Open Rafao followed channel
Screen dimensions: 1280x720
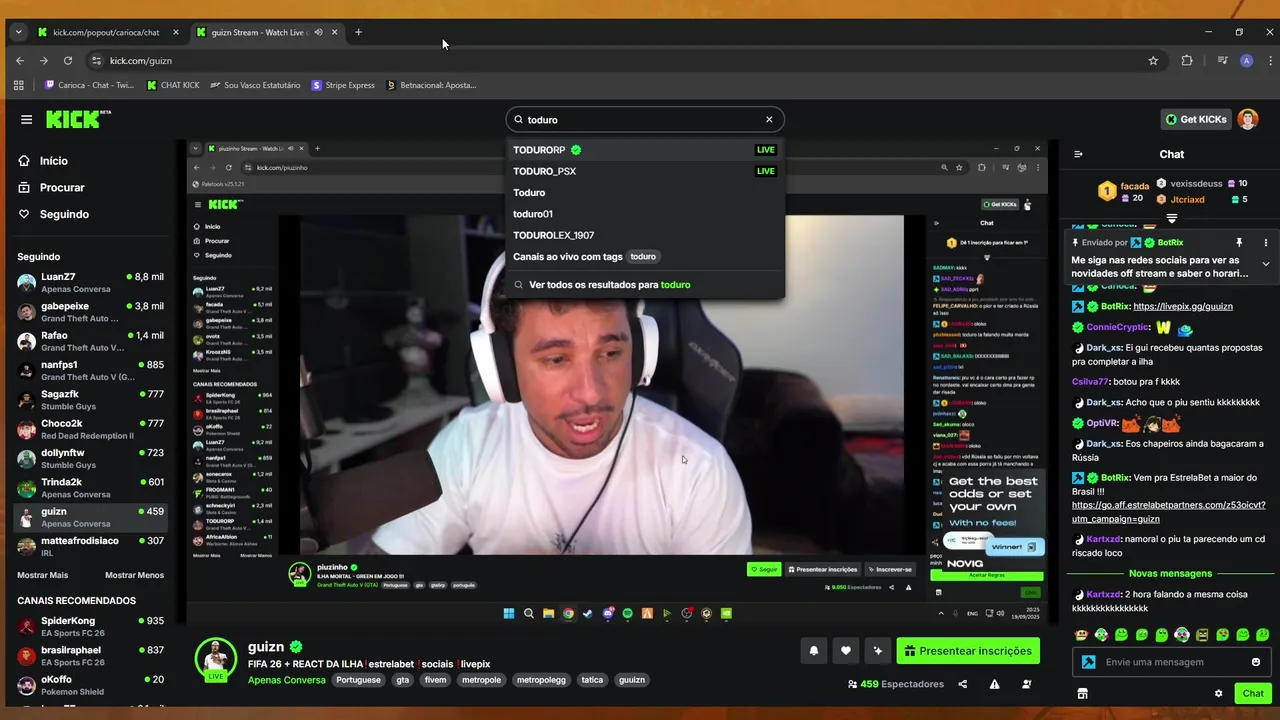[90, 341]
